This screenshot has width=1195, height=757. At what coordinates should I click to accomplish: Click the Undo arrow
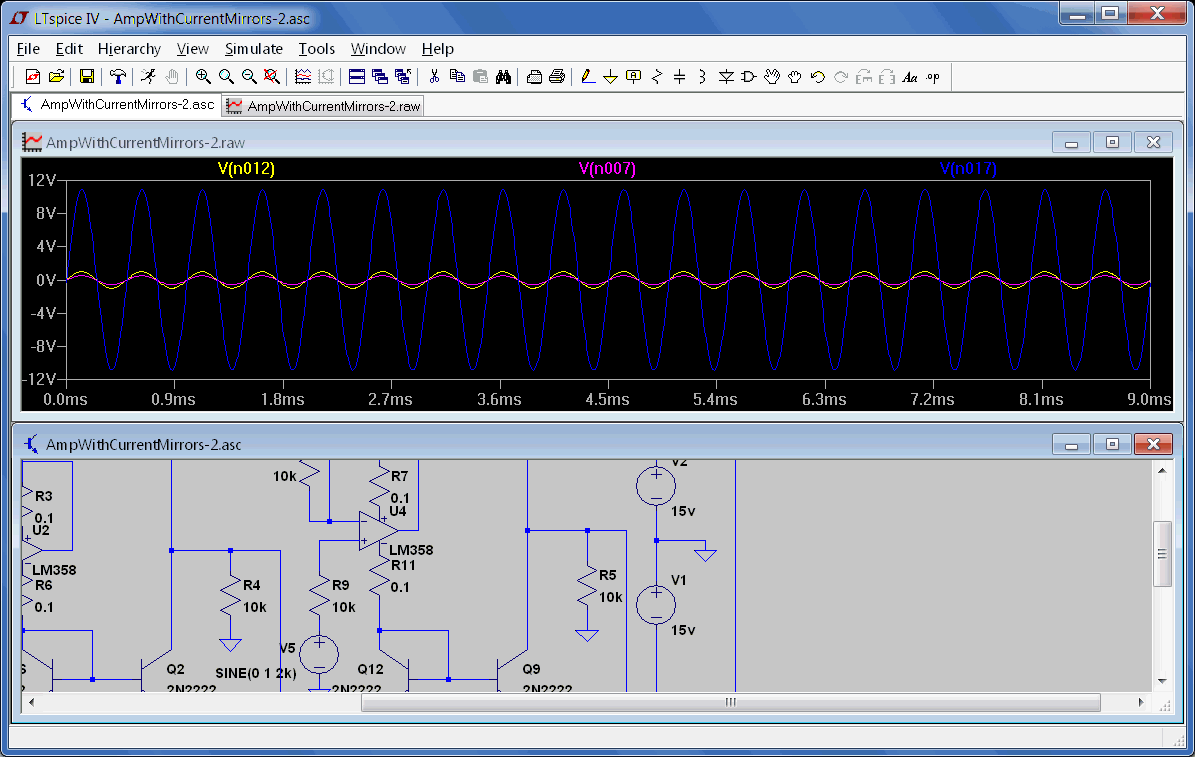coord(818,76)
